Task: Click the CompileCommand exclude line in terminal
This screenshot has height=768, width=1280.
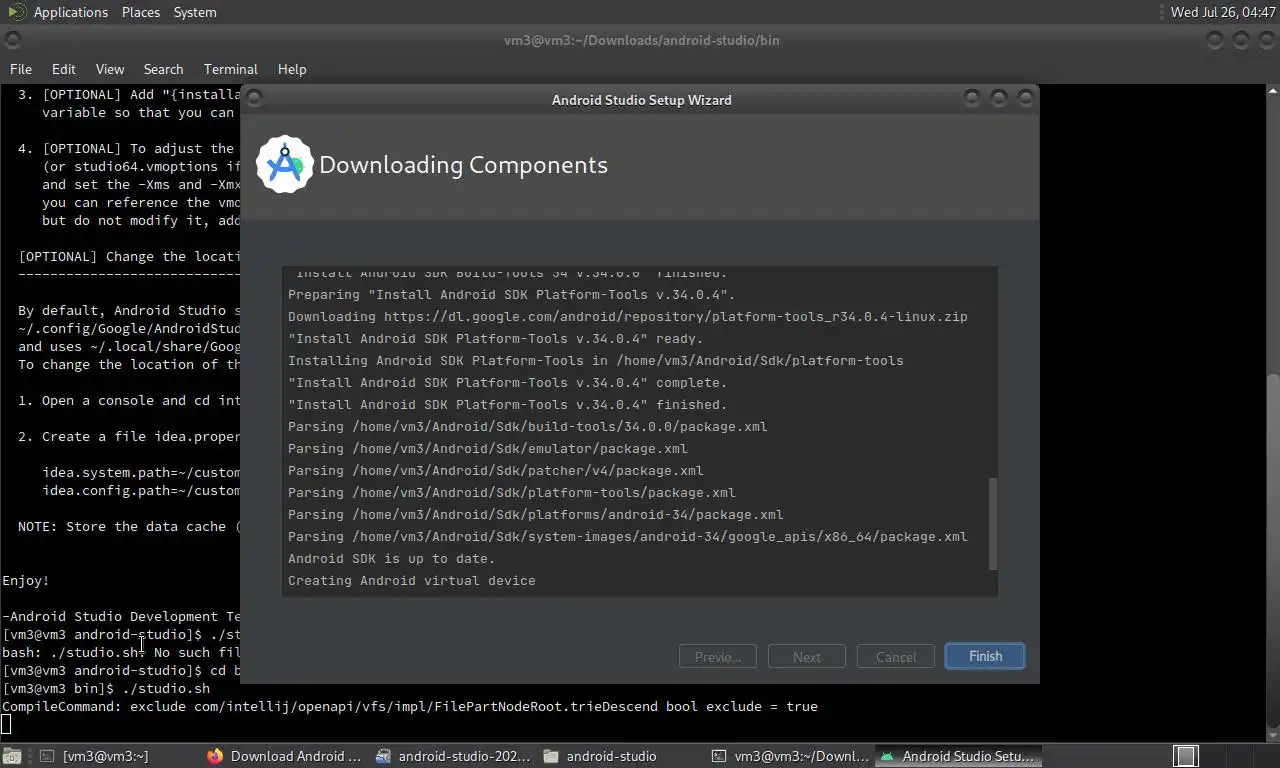Action: pos(410,707)
